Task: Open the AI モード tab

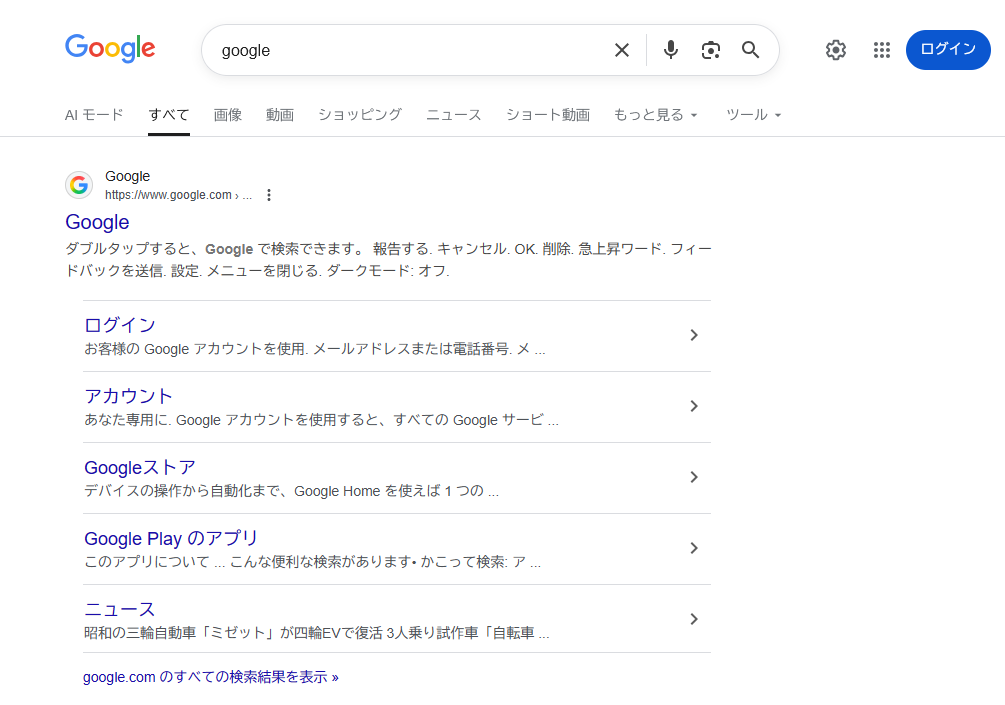Action: pyautogui.click(x=94, y=115)
